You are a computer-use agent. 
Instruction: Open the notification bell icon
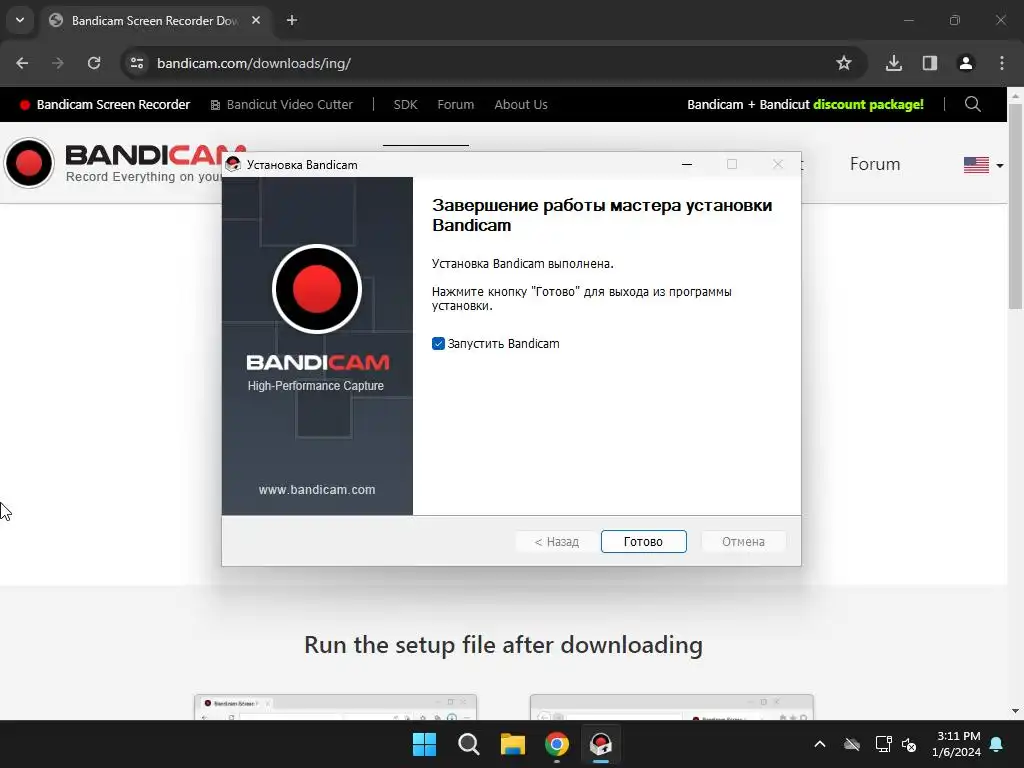(x=997, y=744)
